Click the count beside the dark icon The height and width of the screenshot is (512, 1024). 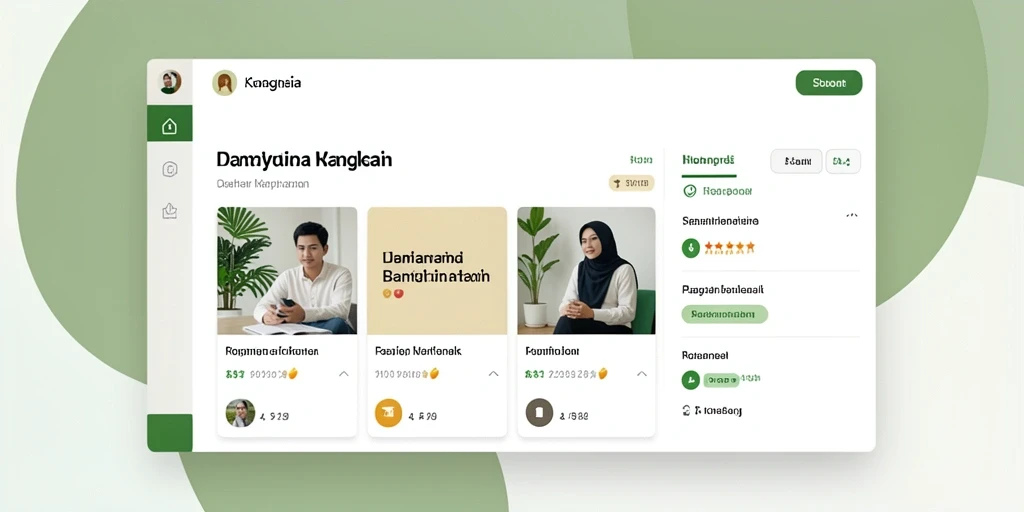tap(573, 415)
